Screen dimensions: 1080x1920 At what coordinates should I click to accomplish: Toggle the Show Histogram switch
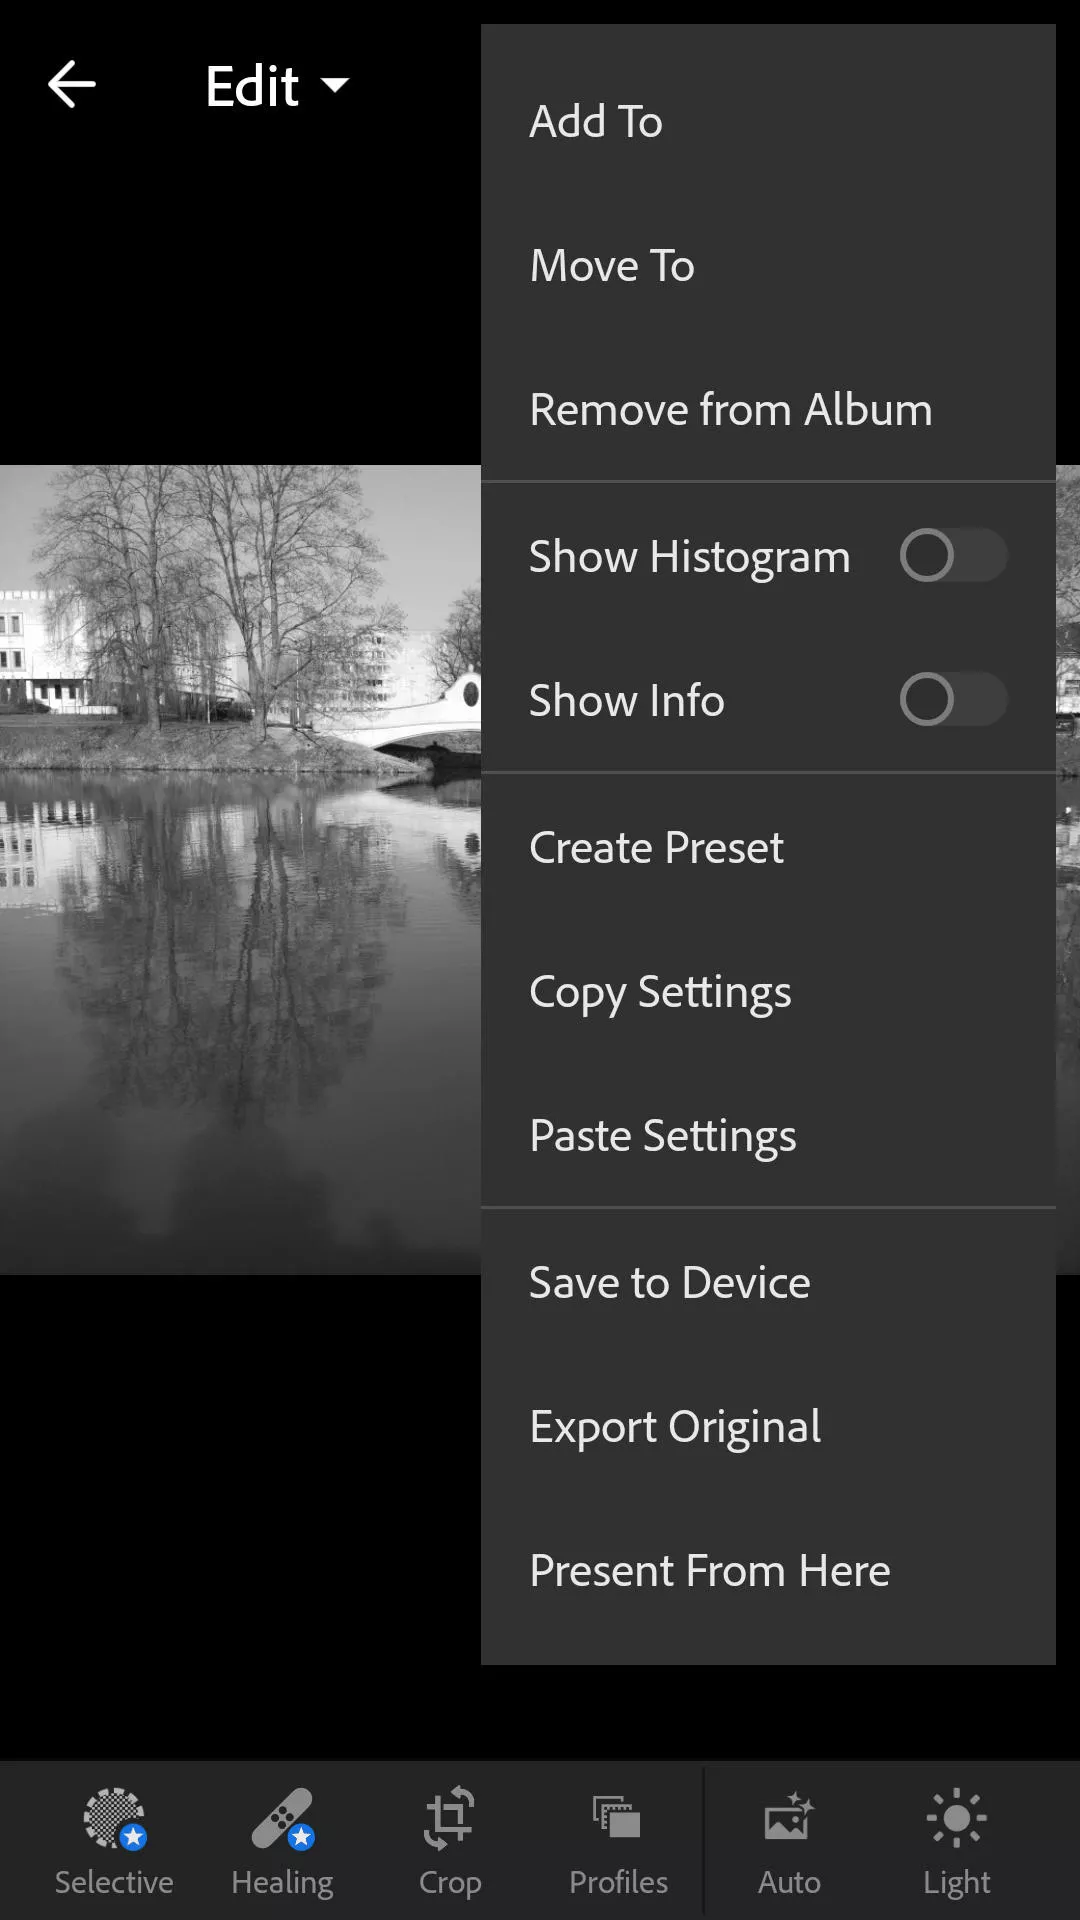pos(952,556)
